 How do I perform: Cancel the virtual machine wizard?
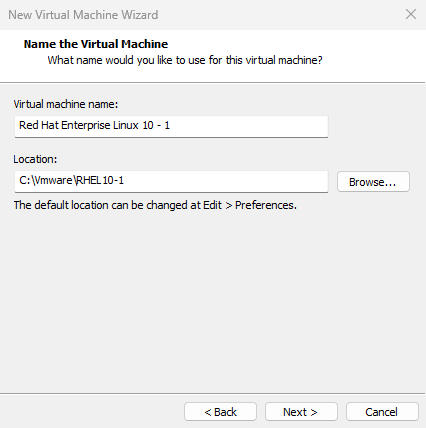pyautogui.click(x=382, y=412)
